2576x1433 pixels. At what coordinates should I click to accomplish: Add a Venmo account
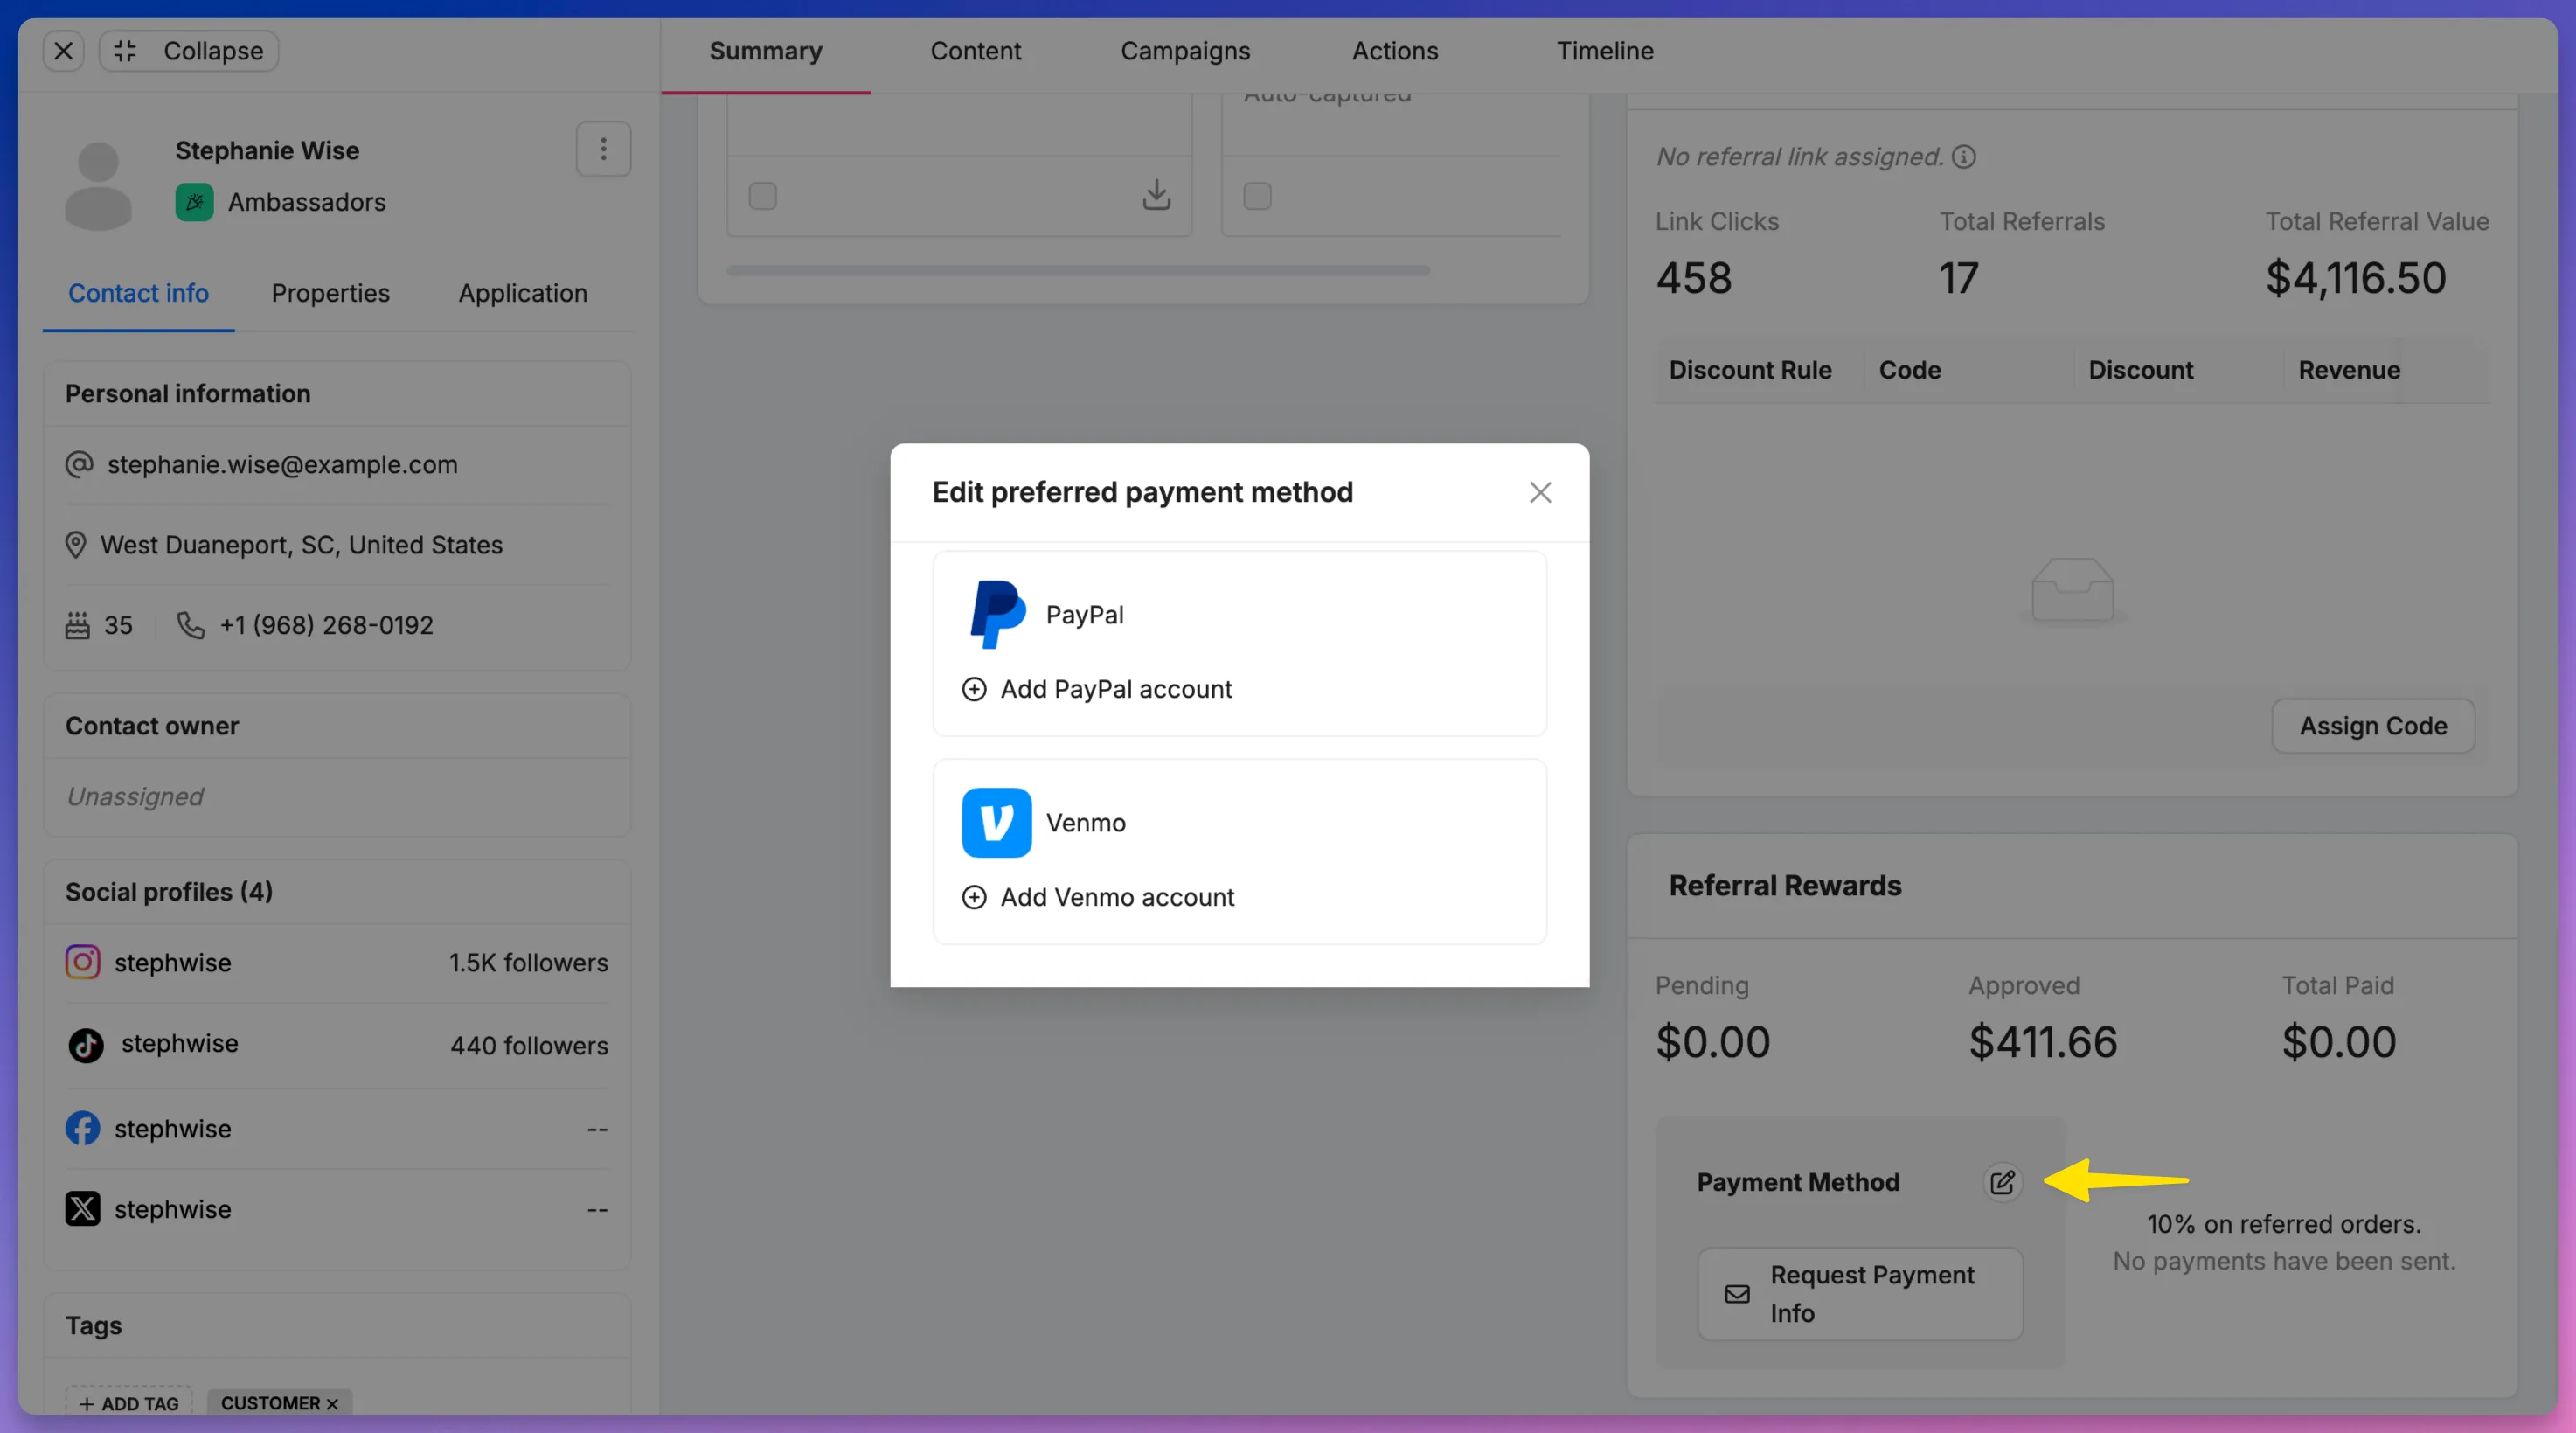pos(1098,897)
